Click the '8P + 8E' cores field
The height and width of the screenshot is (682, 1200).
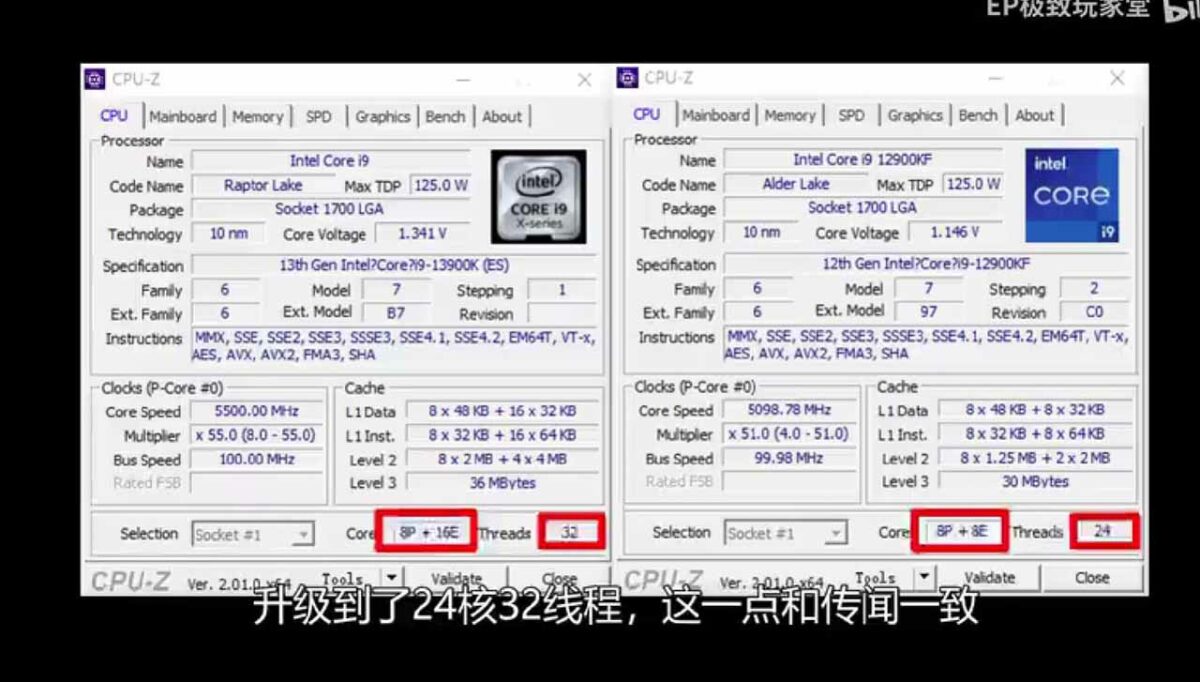[961, 532]
